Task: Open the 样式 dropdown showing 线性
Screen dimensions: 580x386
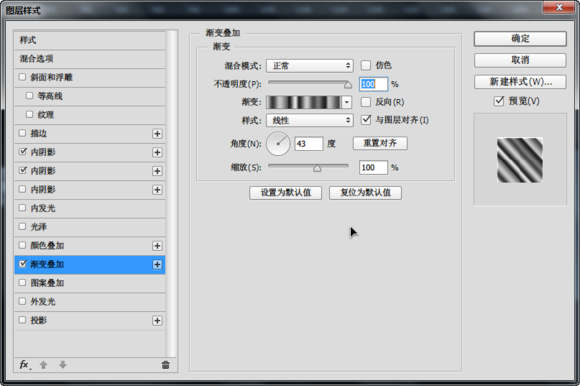Action: coord(310,120)
